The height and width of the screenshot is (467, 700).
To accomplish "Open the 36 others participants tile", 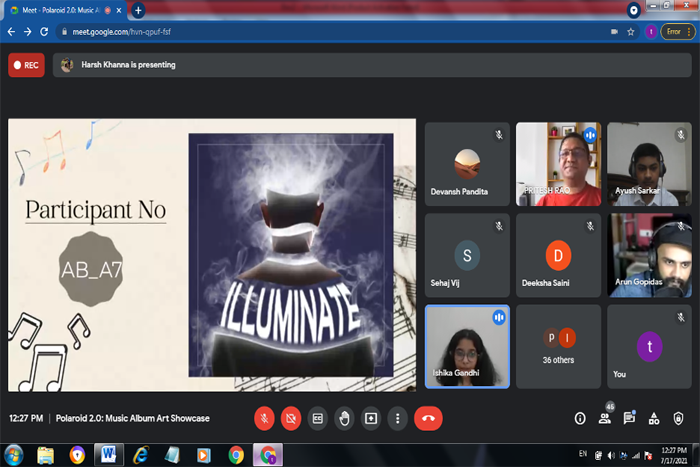I will [558, 347].
